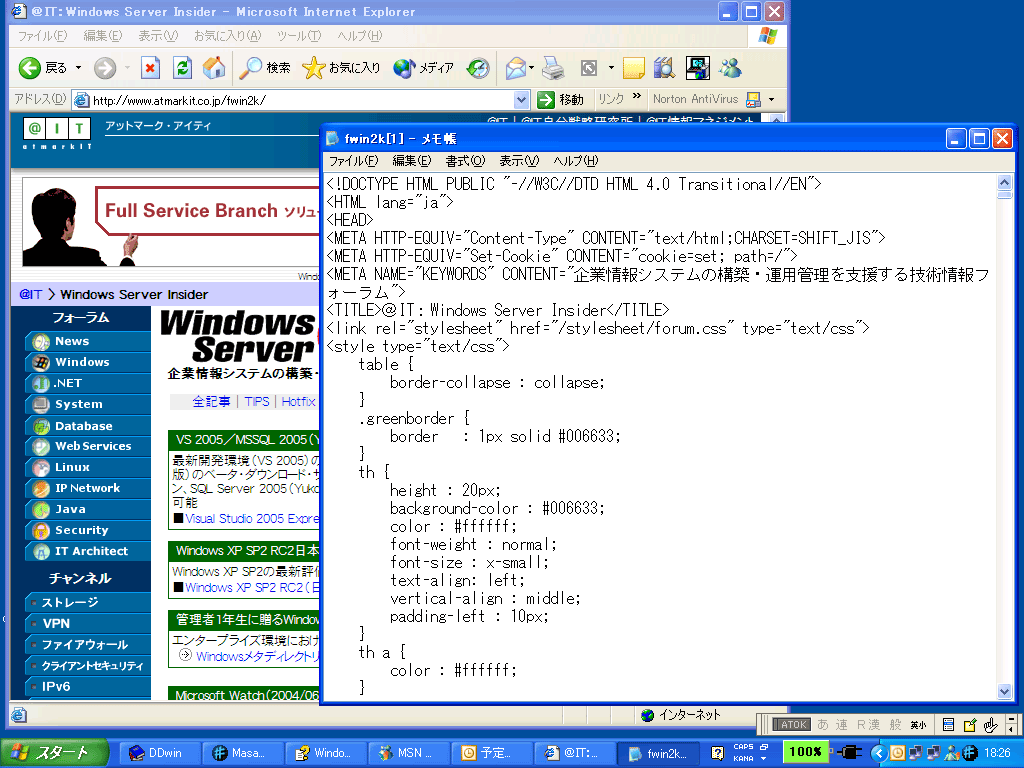Click the 全記事 link on the page
The image size is (1024, 768).
pos(211,401)
